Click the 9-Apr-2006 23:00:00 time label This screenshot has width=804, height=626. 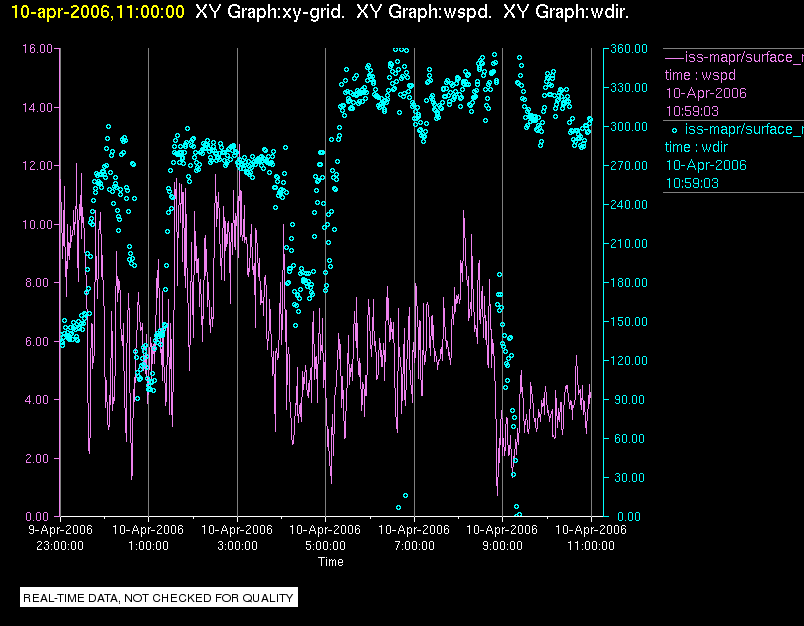[x=60, y=538]
